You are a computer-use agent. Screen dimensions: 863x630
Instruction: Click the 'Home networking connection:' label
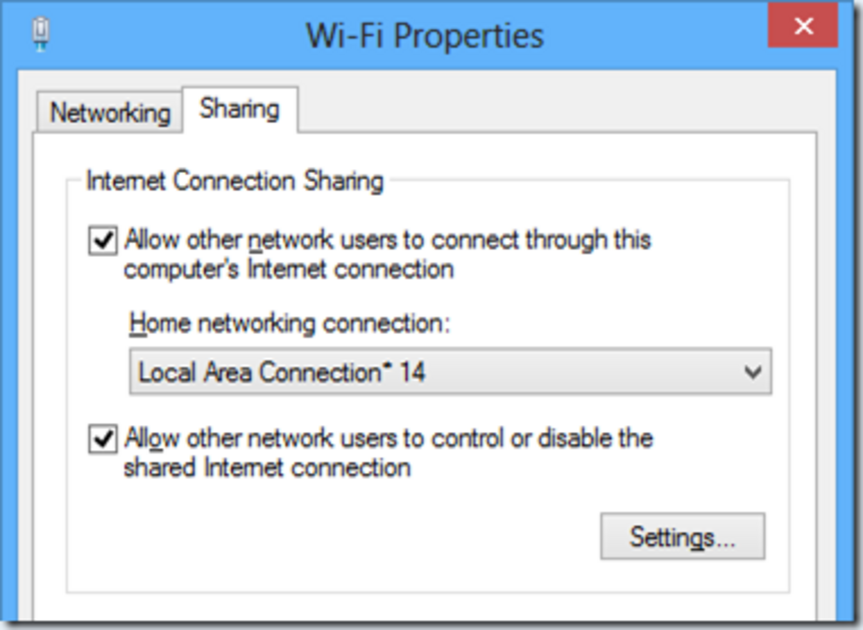290,323
